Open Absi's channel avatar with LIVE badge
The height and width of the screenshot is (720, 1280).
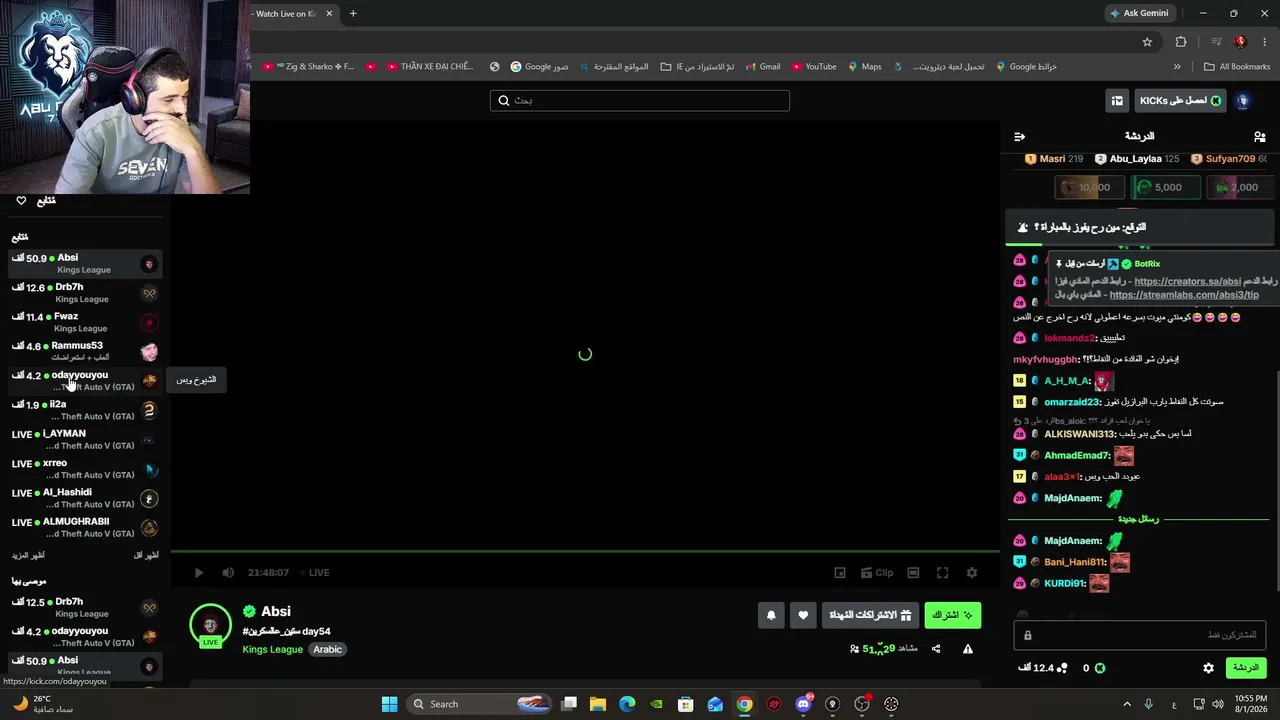[x=210, y=626]
